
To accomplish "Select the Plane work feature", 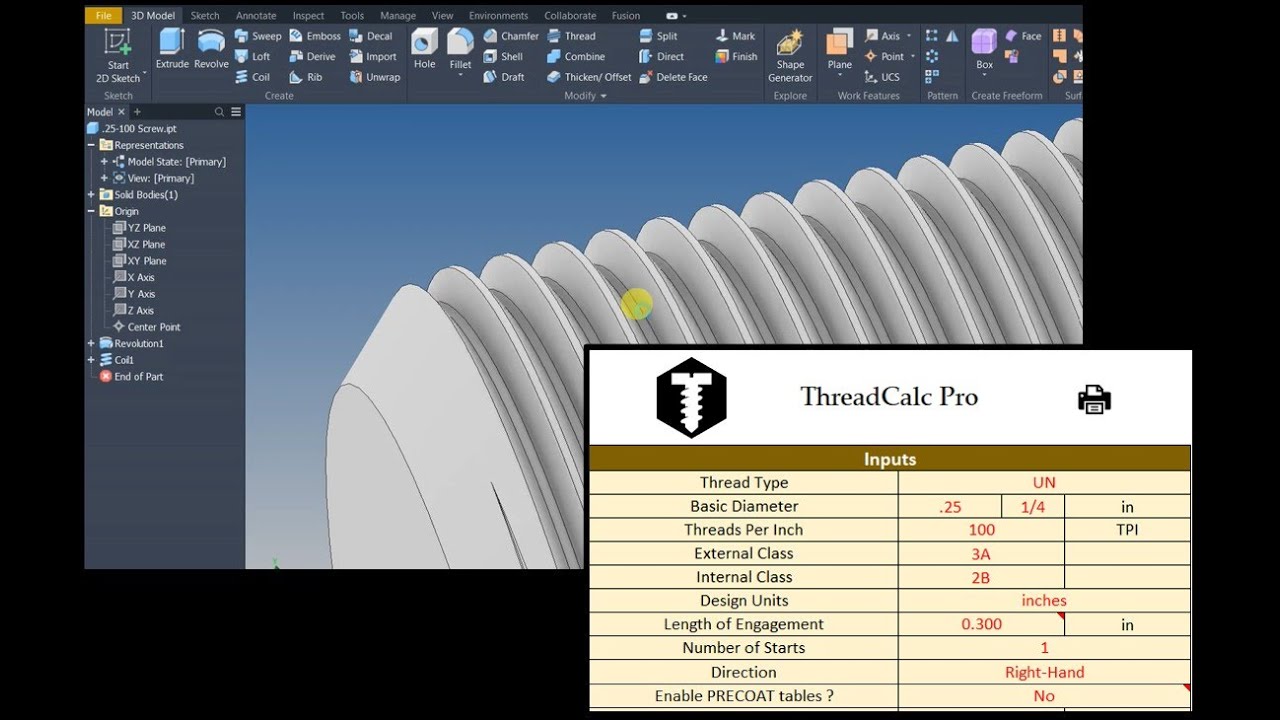I will [840, 50].
